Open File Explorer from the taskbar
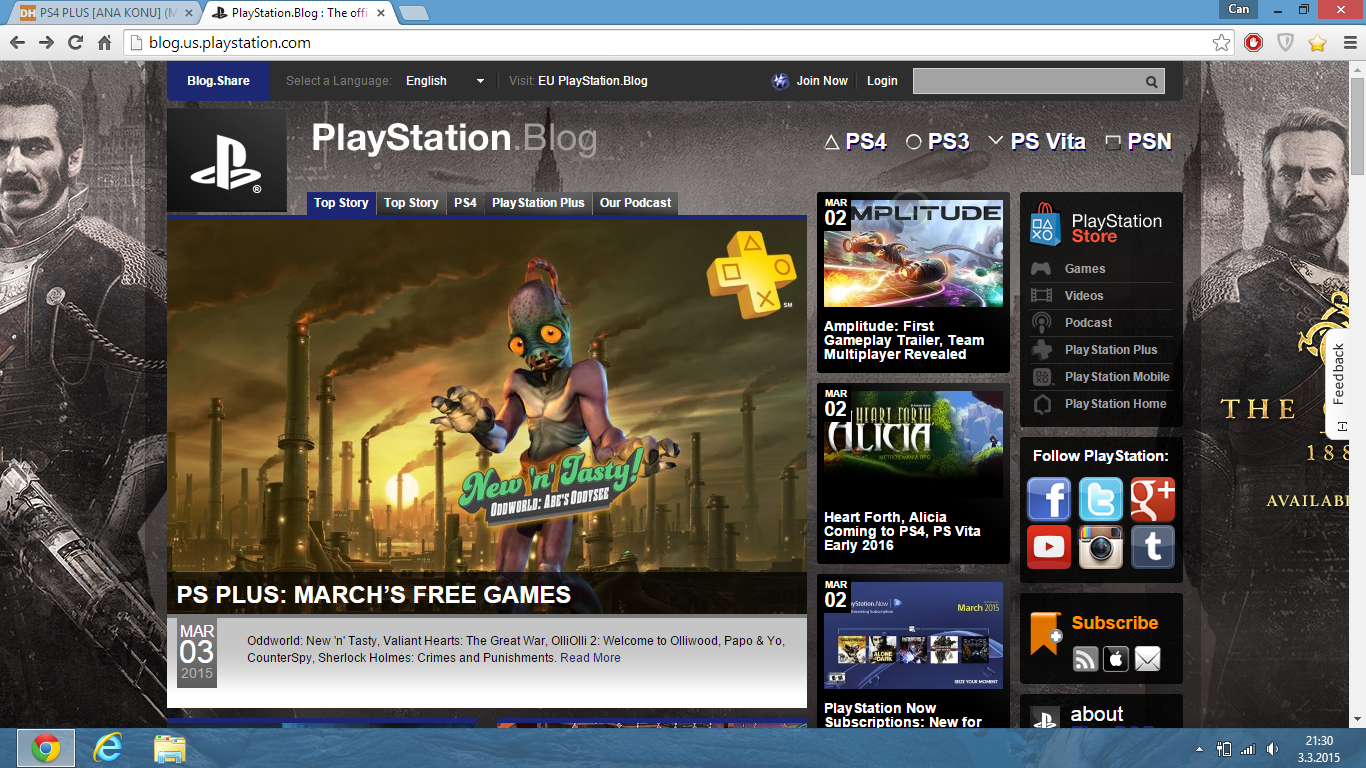 tap(169, 748)
